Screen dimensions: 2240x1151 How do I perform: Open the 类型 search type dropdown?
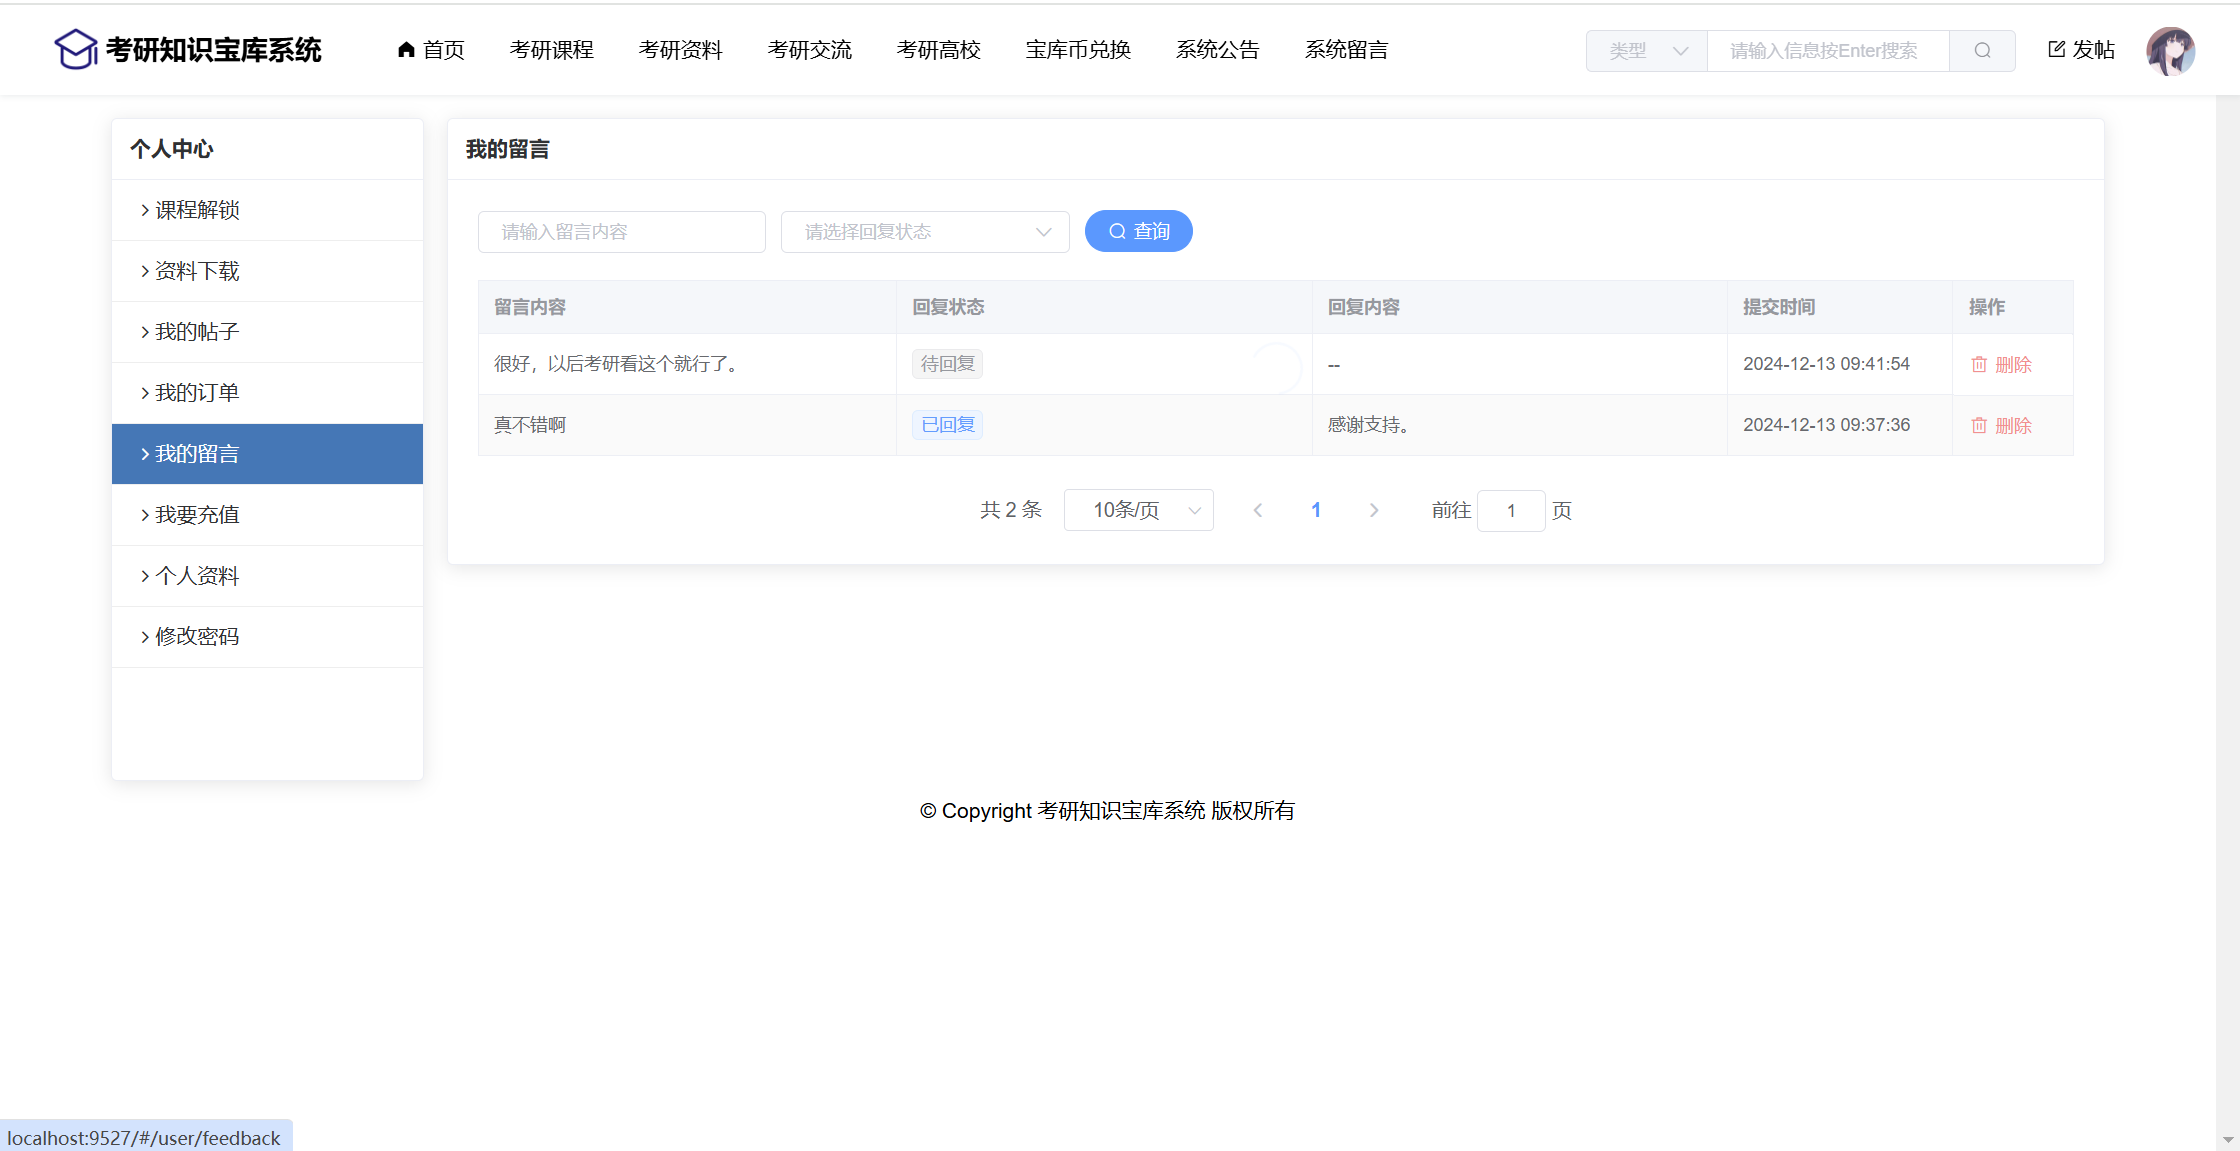1647,51
